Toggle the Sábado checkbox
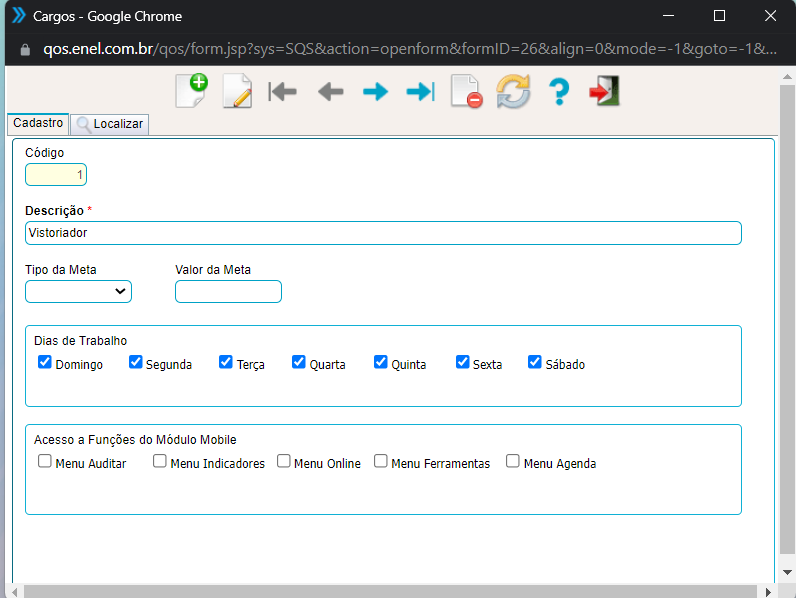 (x=535, y=362)
